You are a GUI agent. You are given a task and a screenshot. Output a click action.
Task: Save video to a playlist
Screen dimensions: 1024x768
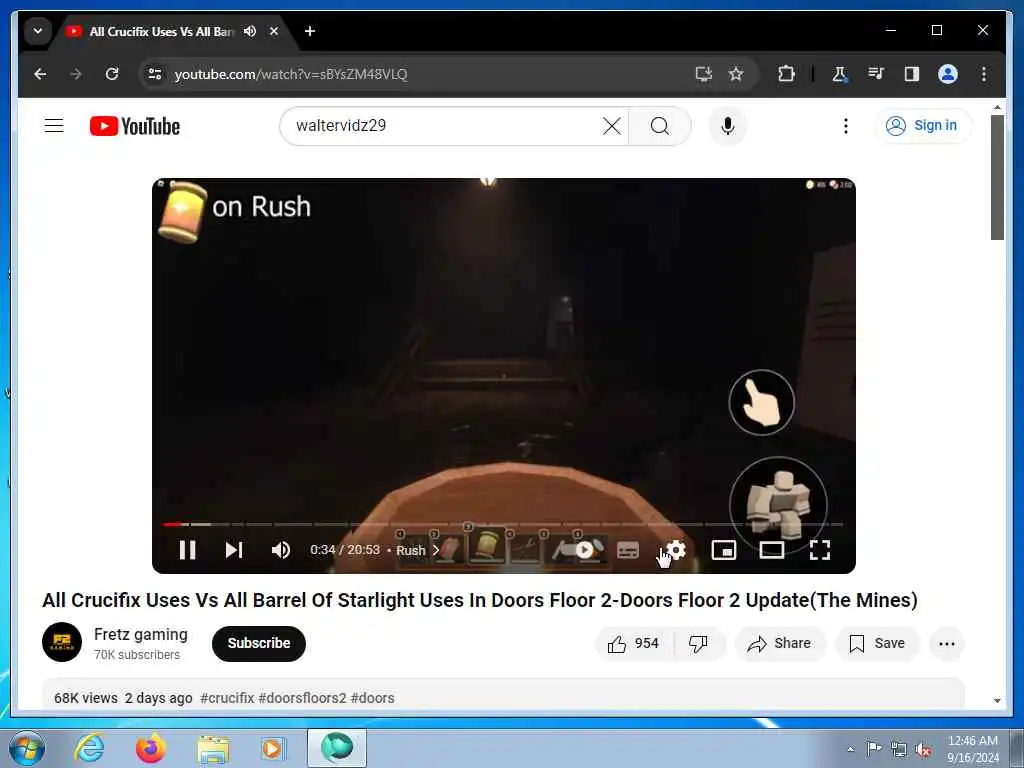coord(877,643)
